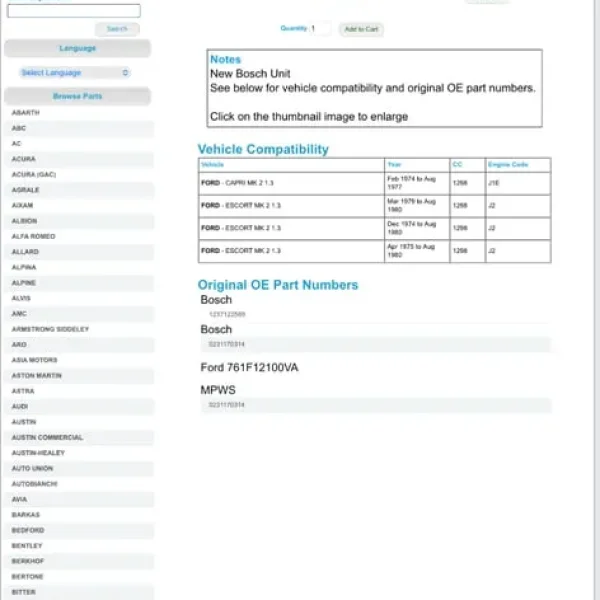Click the Escort year cell starting 'Apr'
The width and height of the screenshot is (600, 600).
point(417,251)
